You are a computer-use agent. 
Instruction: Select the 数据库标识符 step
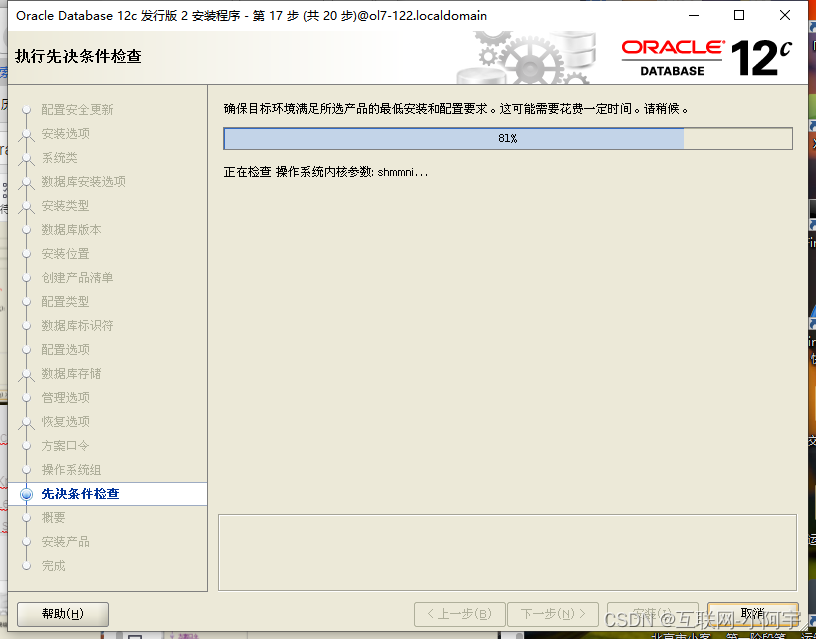pos(77,326)
